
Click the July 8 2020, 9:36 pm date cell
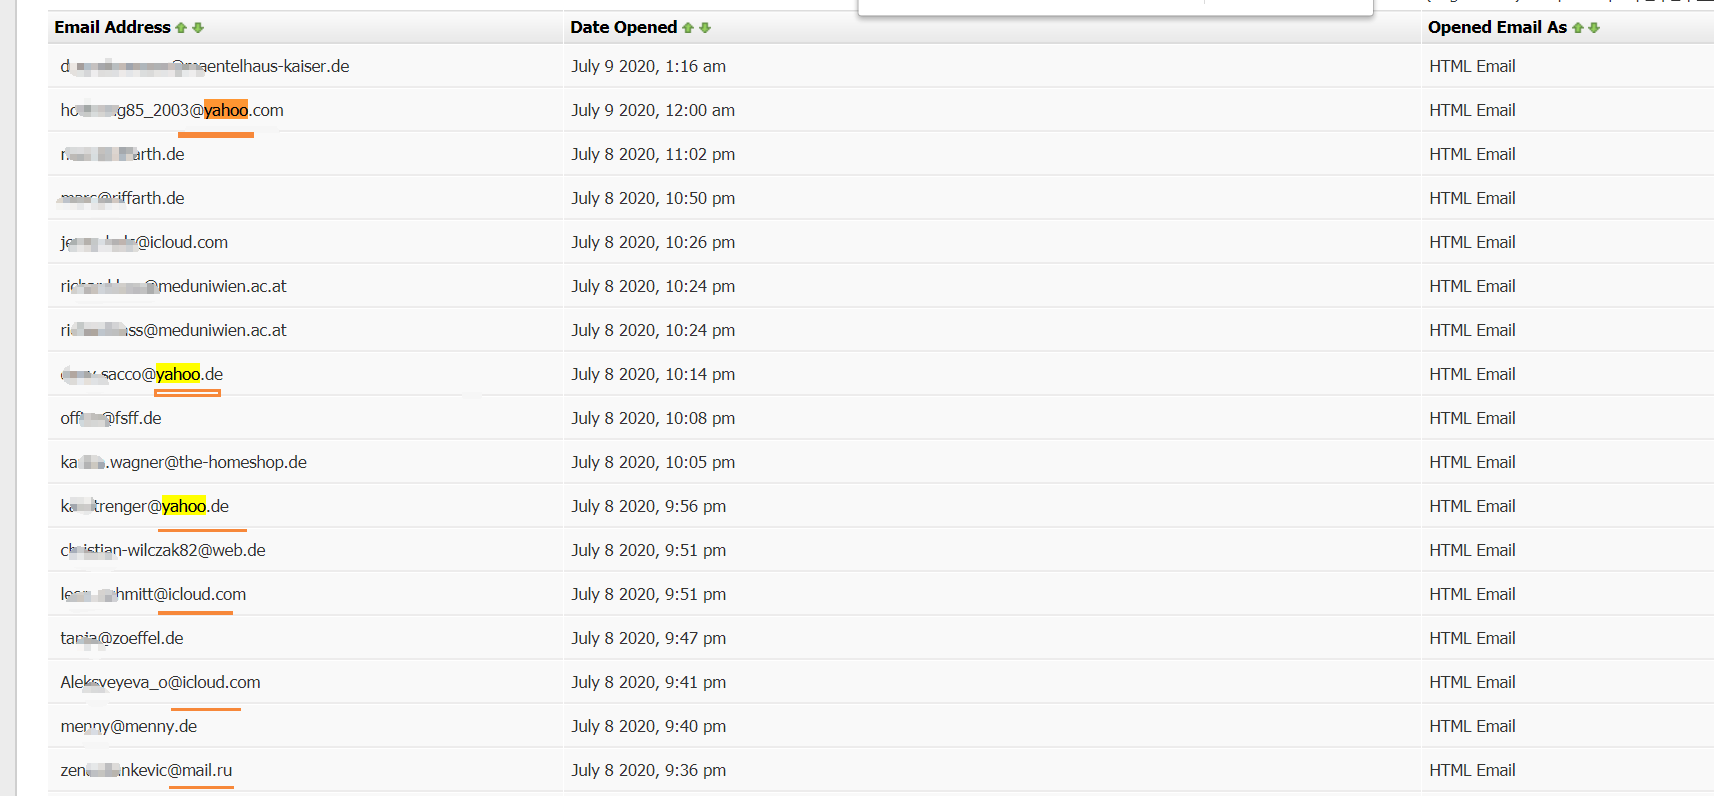(648, 771)
